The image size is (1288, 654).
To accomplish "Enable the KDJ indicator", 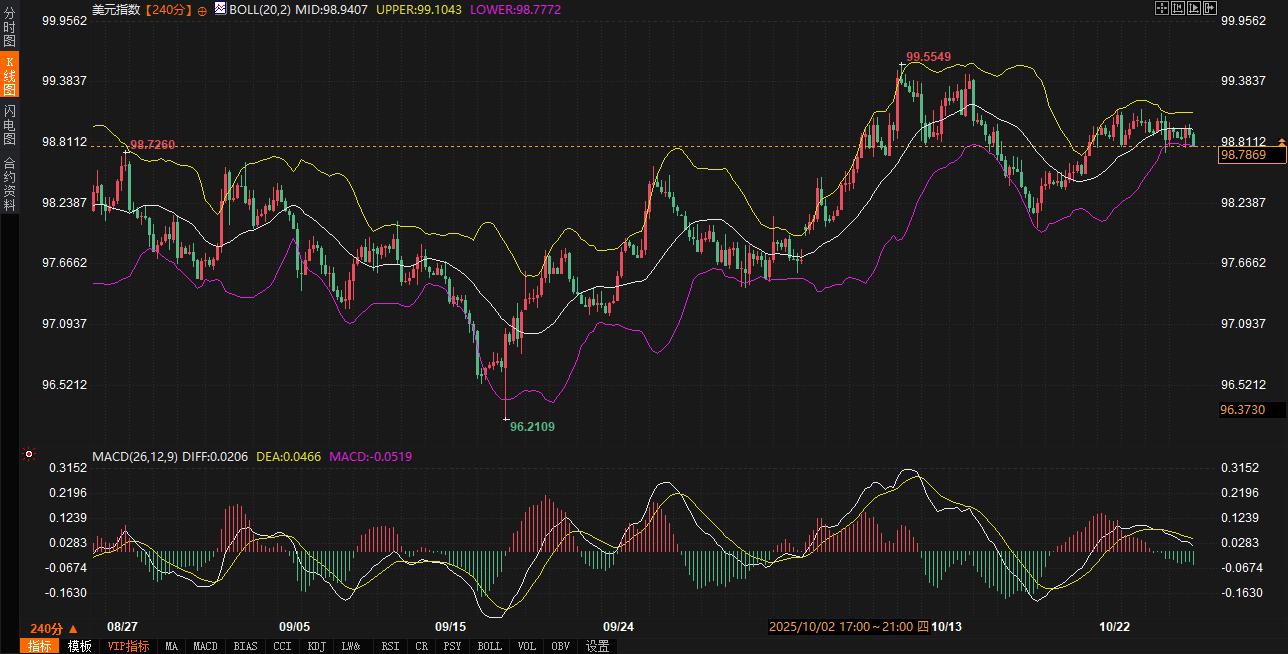I will point(316,646).
